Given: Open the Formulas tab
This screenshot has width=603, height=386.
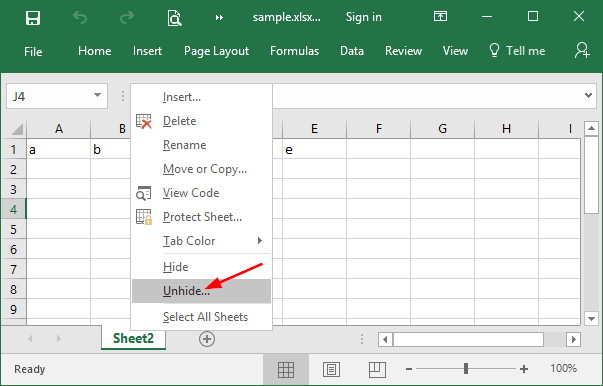Looking at the screenshot, I should [x=295, y=51].
